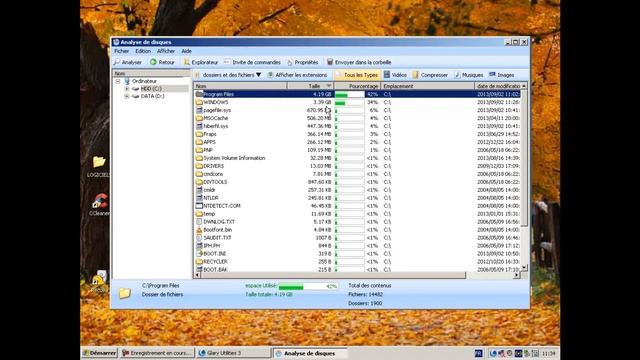Open Propriétés from the toolbar
The image size is (640, 360).
302,62
